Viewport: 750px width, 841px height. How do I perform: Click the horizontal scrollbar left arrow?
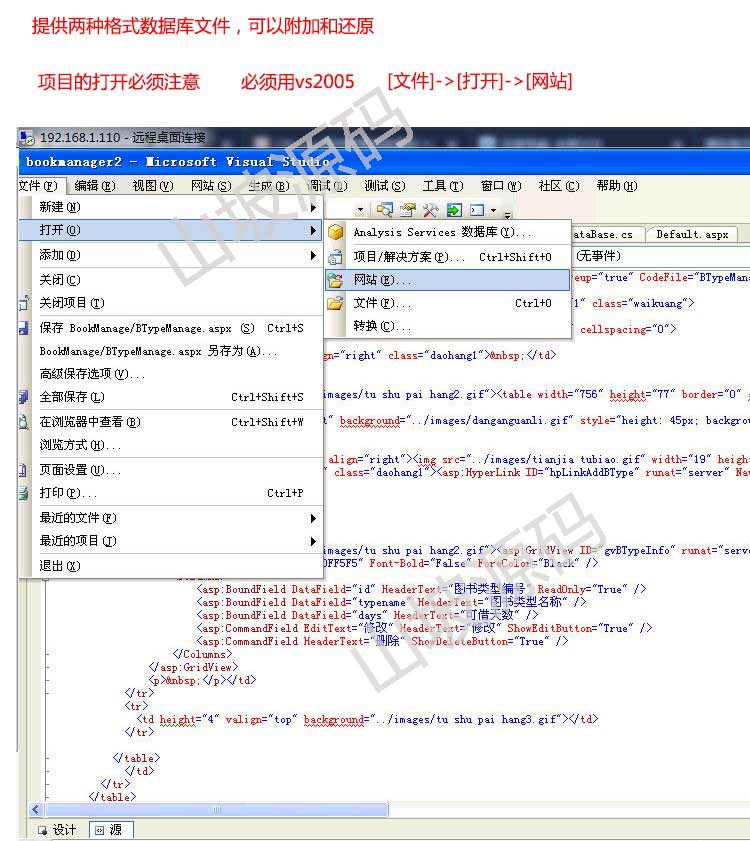[x=36, y=809]
